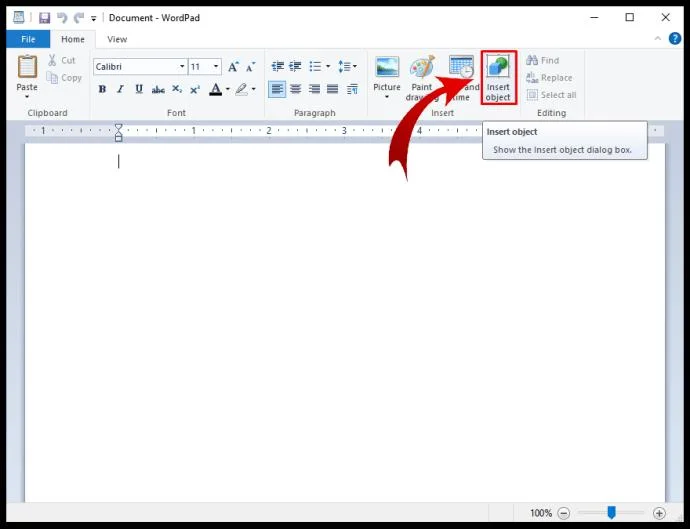Viewport: 690px width, 529px height.
Task: Open WordPad Help question mark icon
Action: pyautogui.click(x=675, y=39)
